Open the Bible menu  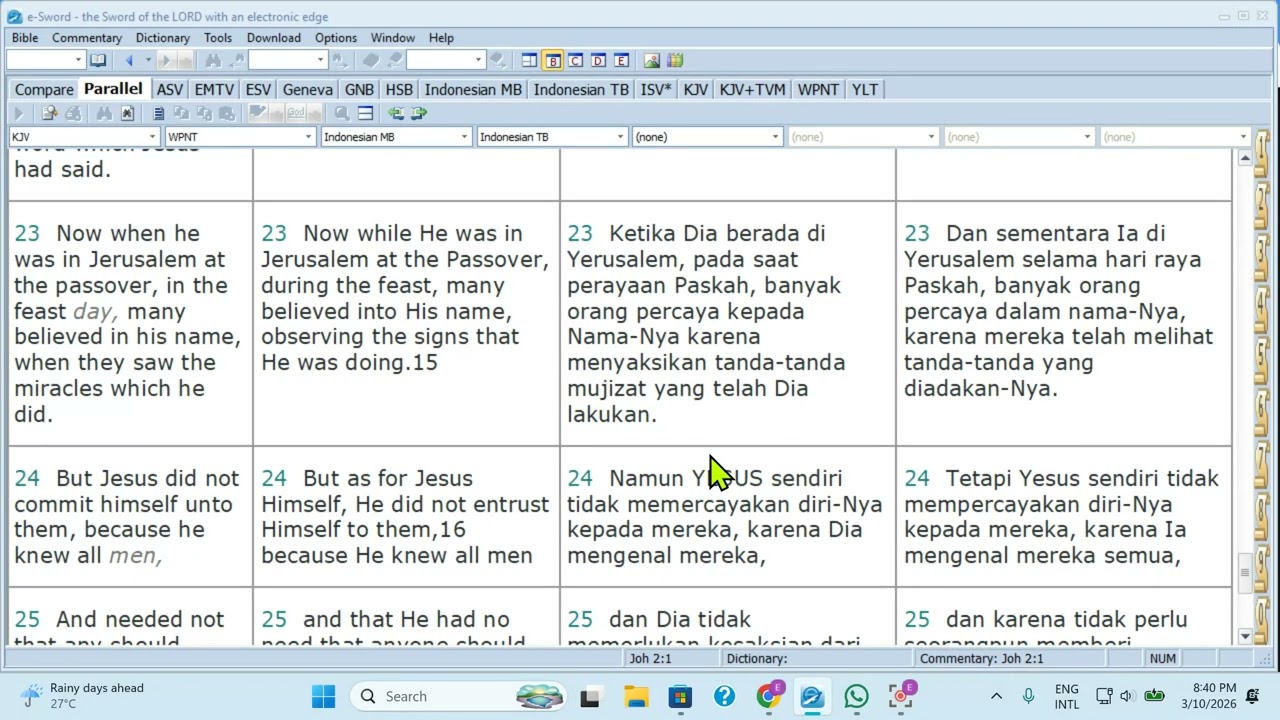(25, 37)
